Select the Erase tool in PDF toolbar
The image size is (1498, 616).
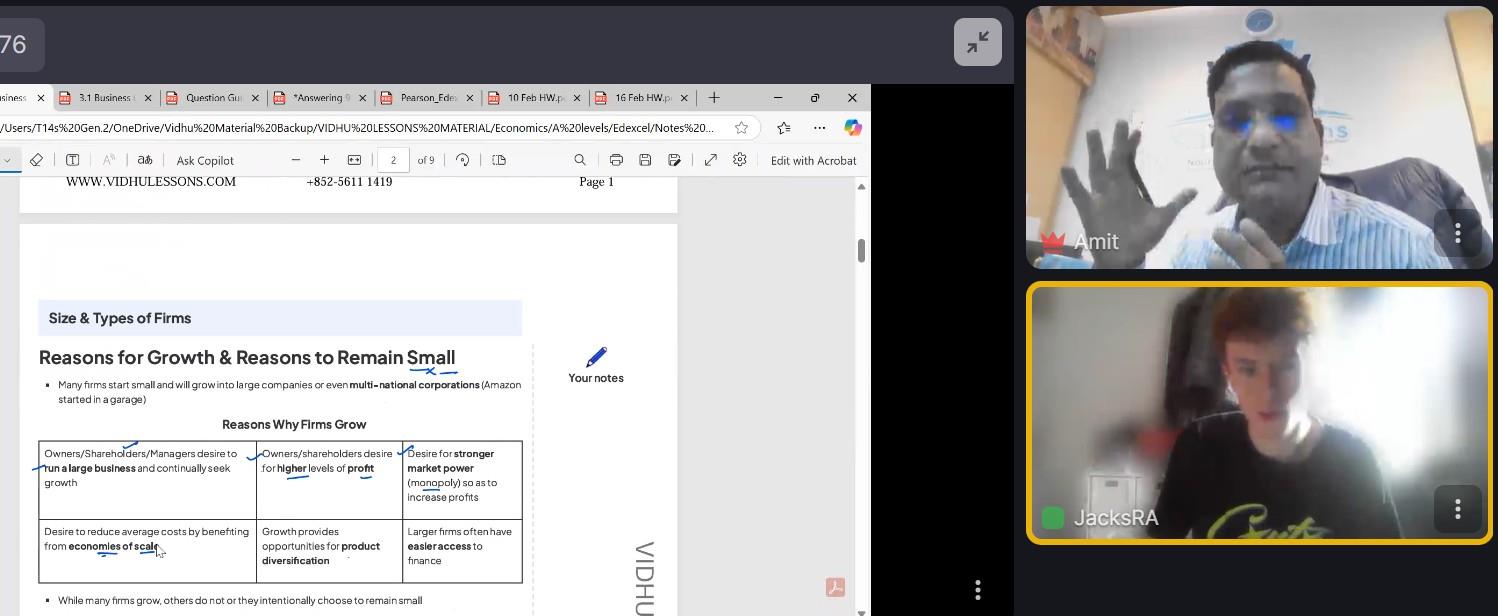36,160
